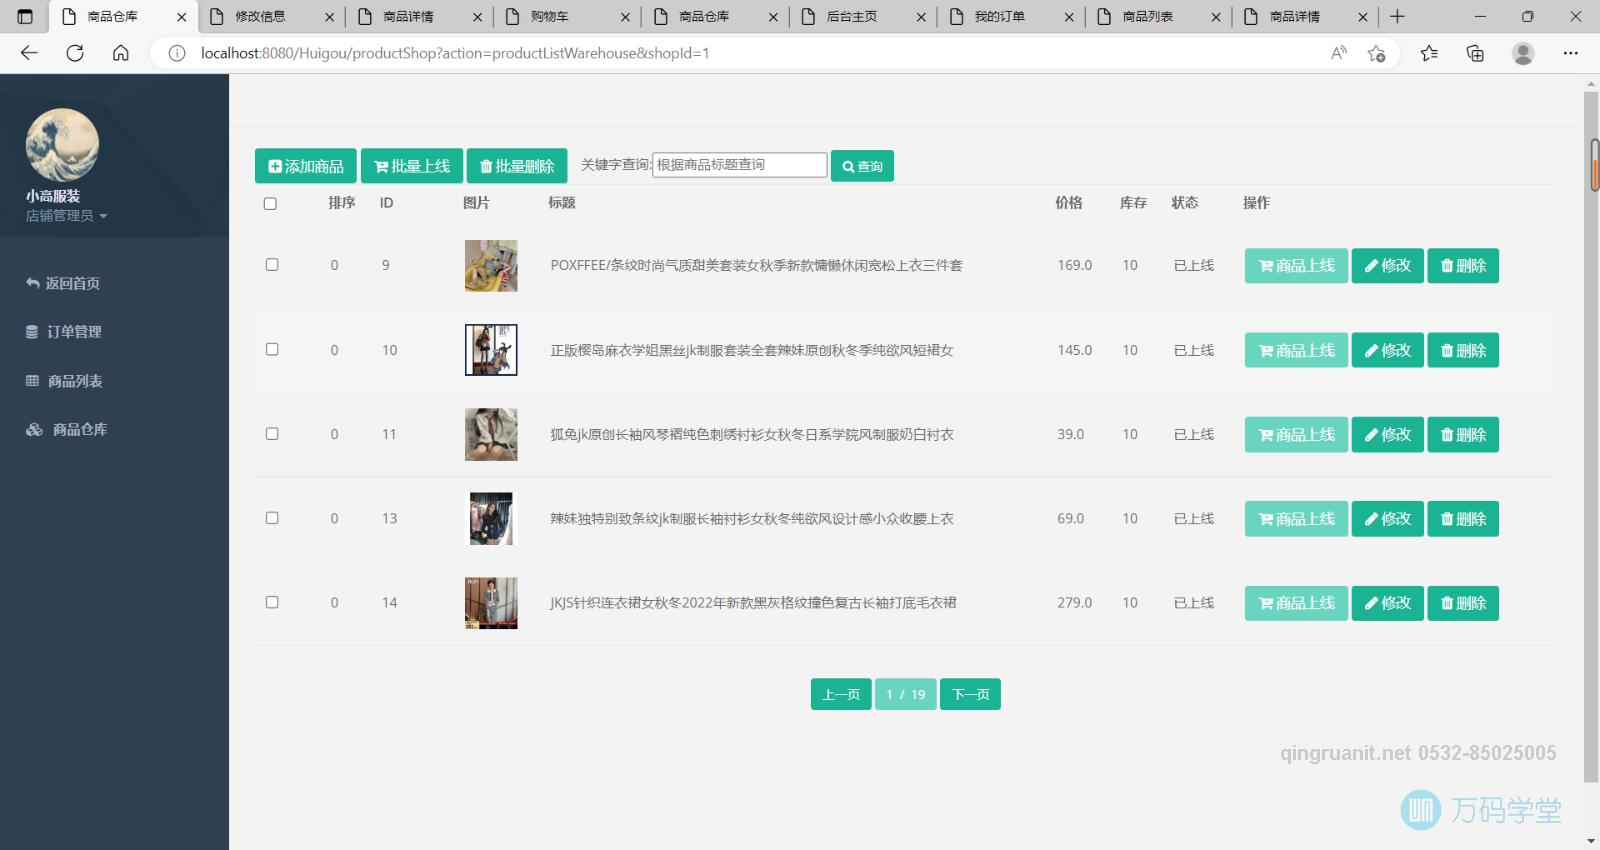Open 商品仓库 in sidebar
1600x850 pixels.
point(66,429)
